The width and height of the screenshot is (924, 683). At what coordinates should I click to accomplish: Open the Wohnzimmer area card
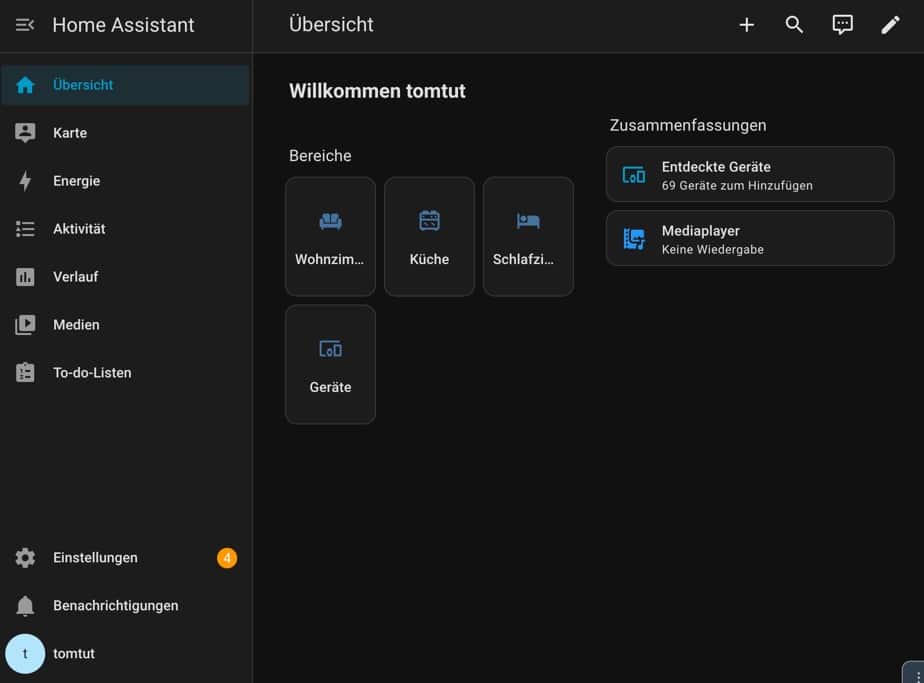(330, 237)
